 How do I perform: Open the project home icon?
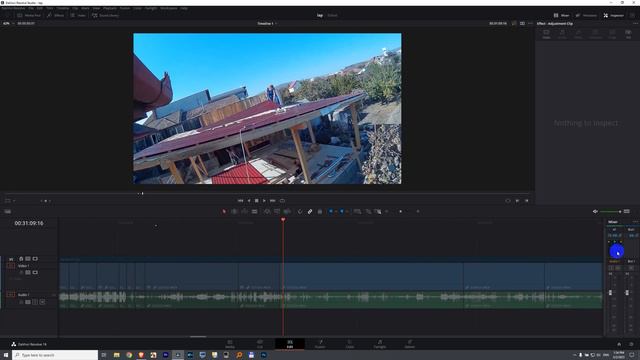619,344
